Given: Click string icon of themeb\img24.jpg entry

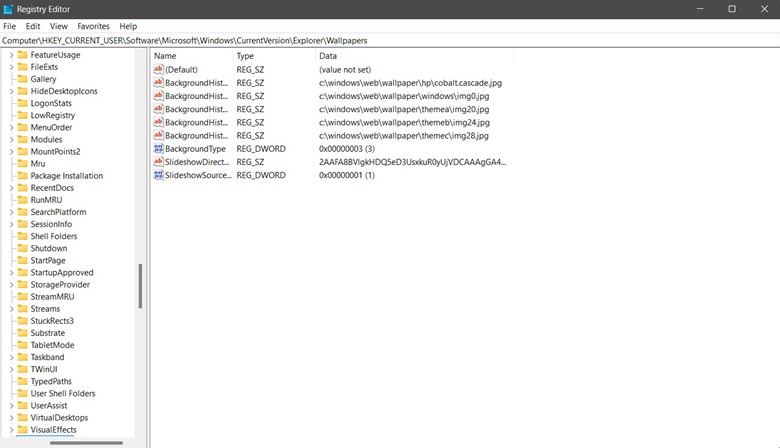Looking at the screenshot, I should tap(158, 122).
